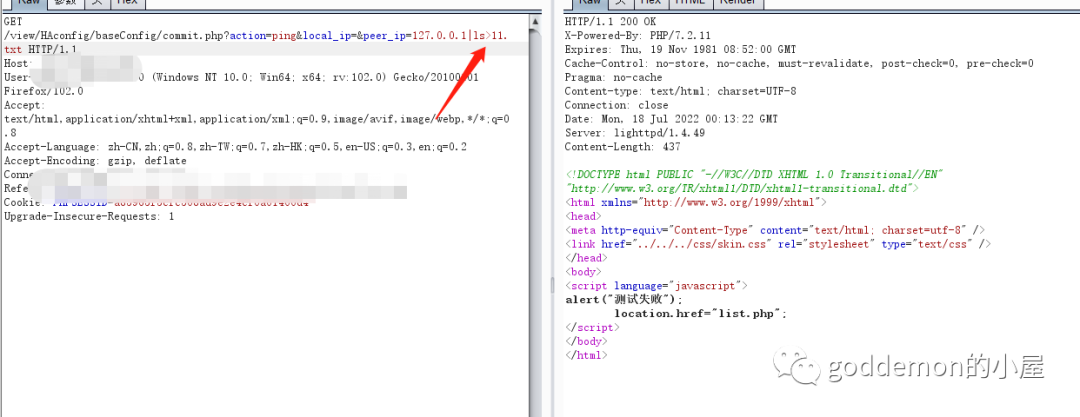
Task: Click the closing '</script>' tag
Action: click(592, 327)
